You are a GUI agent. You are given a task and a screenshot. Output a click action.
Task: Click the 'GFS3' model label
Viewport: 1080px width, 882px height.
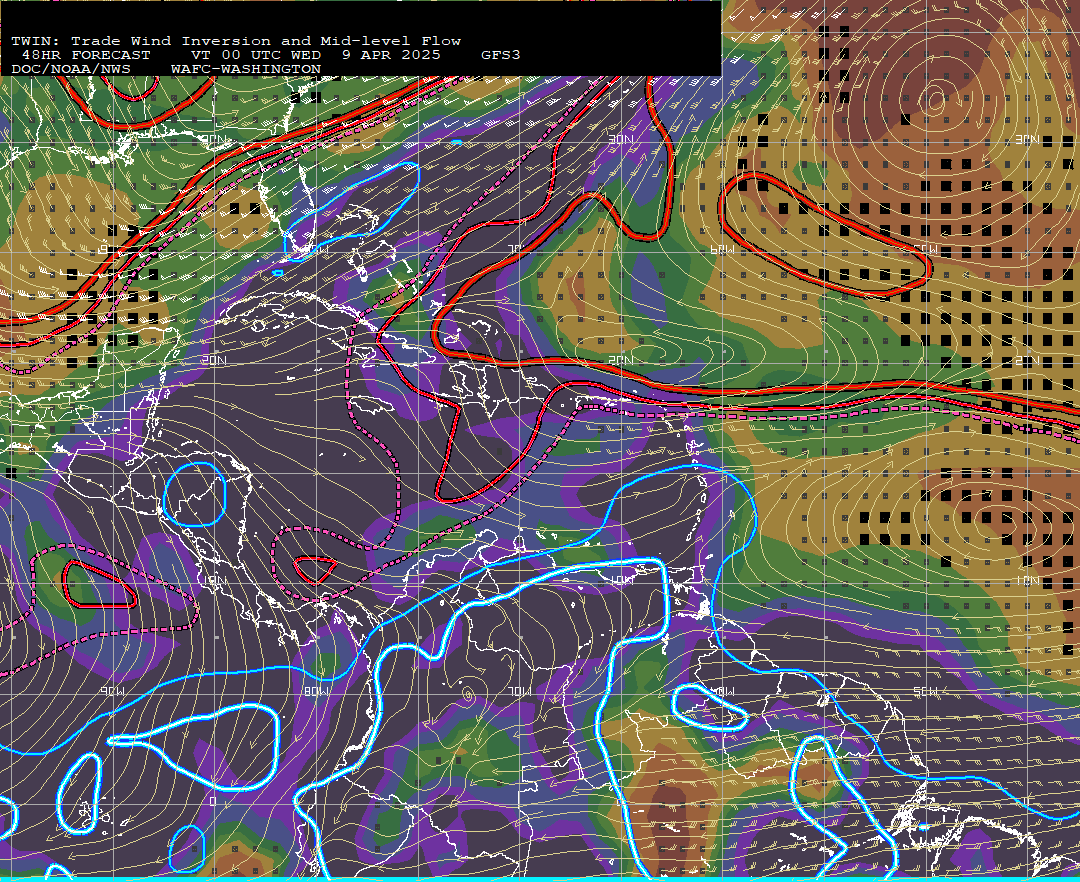point(501,55)
